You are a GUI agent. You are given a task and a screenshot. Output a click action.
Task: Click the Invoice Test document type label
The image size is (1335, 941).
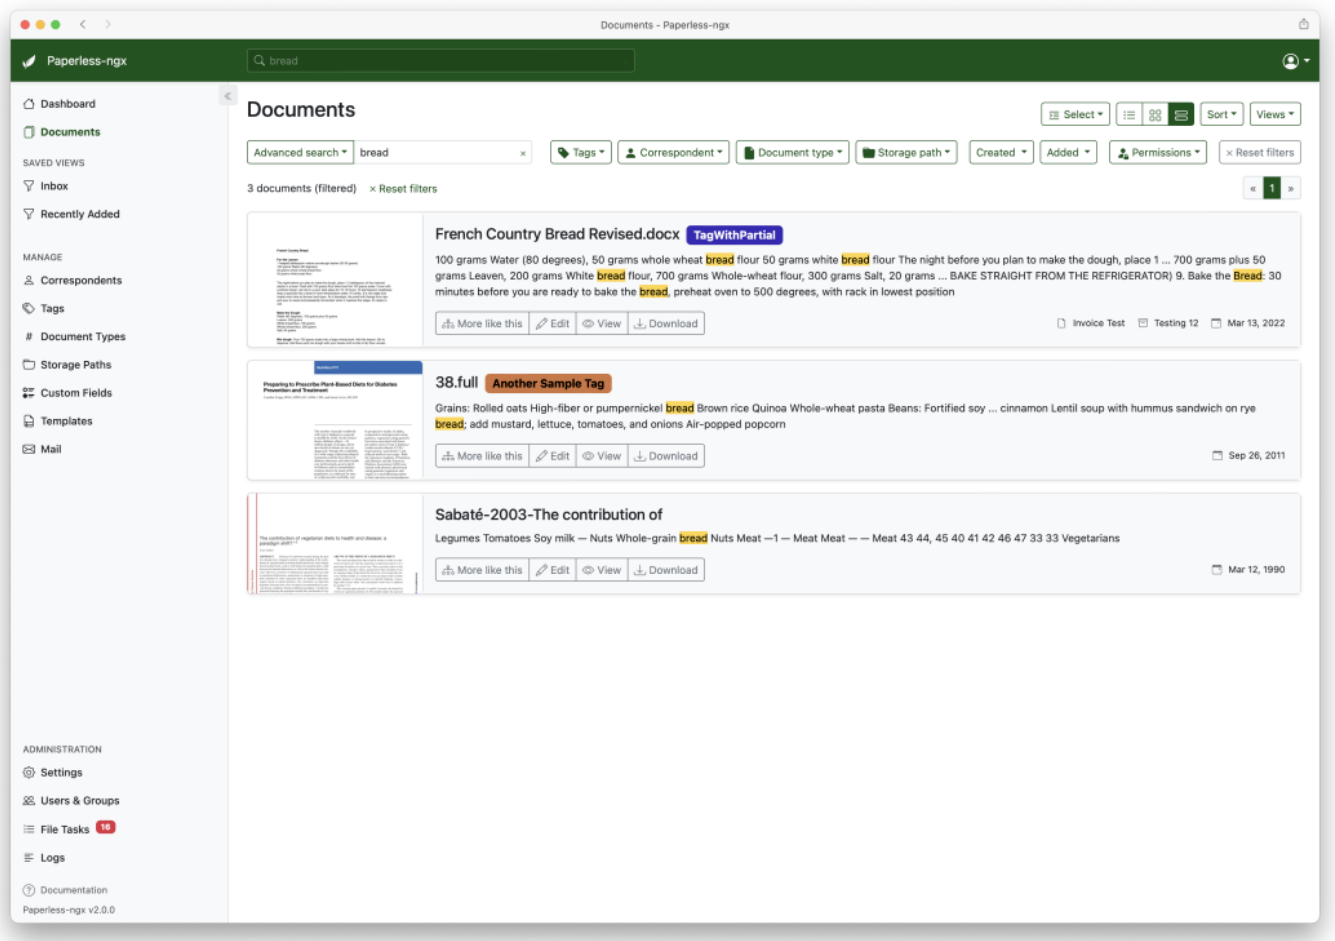coord(1091,323)
